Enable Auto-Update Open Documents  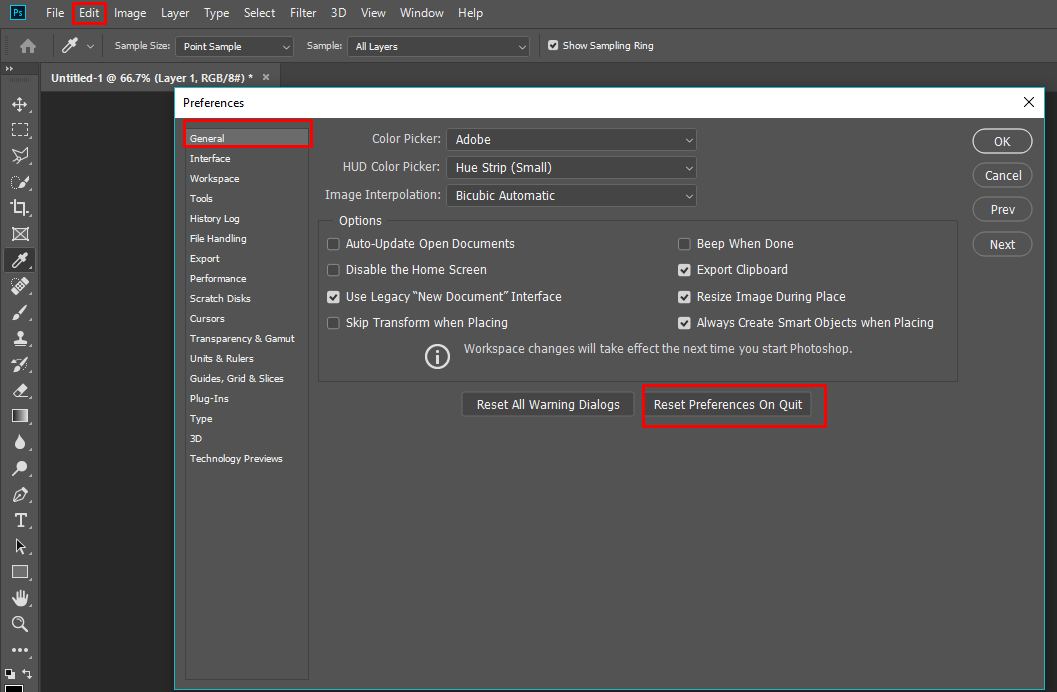333,243
